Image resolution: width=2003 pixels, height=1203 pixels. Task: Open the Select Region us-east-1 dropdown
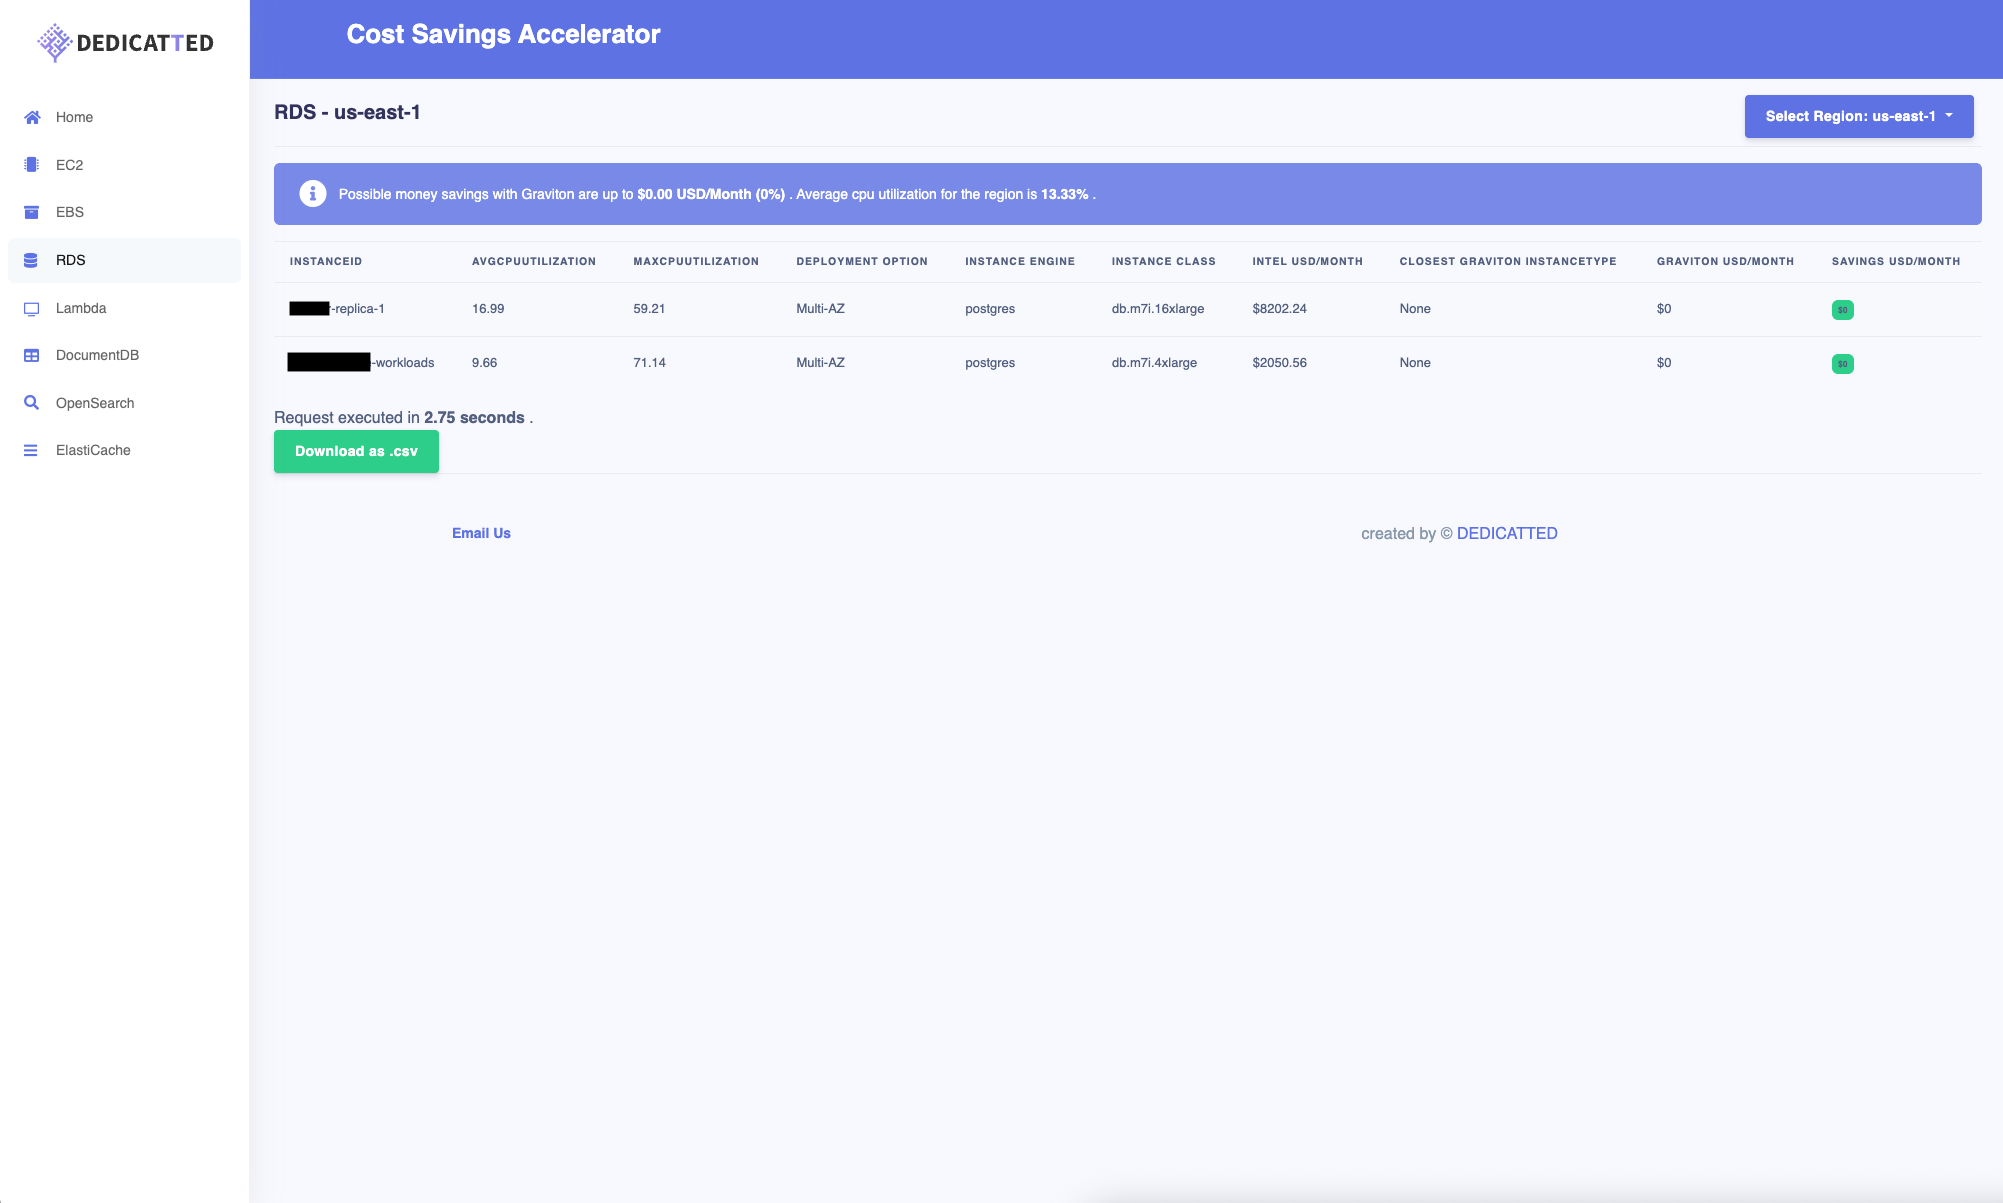point(1859,116)
